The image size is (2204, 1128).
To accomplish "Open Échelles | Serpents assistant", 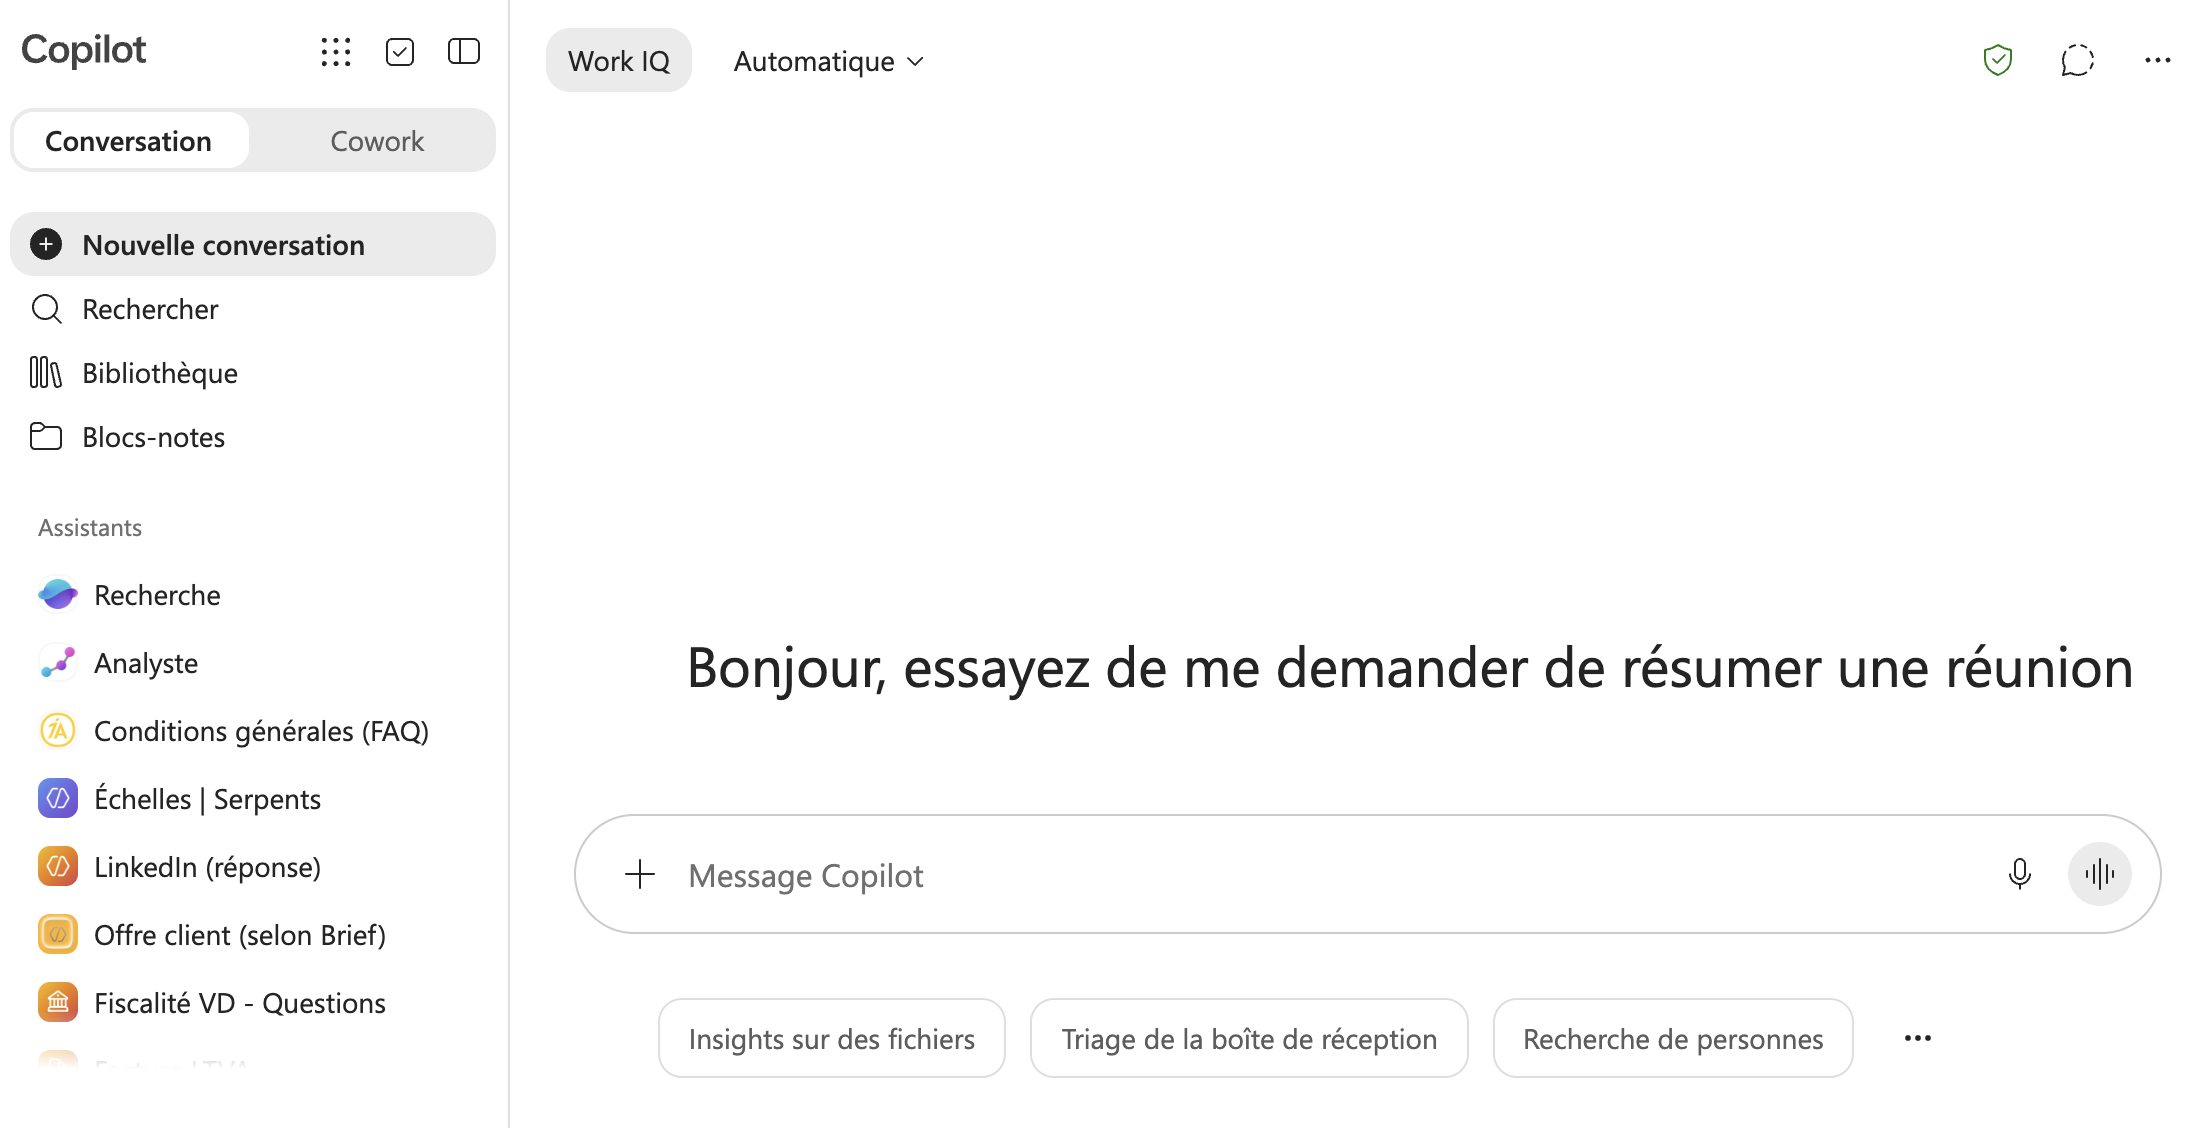I will pos(253,799).
